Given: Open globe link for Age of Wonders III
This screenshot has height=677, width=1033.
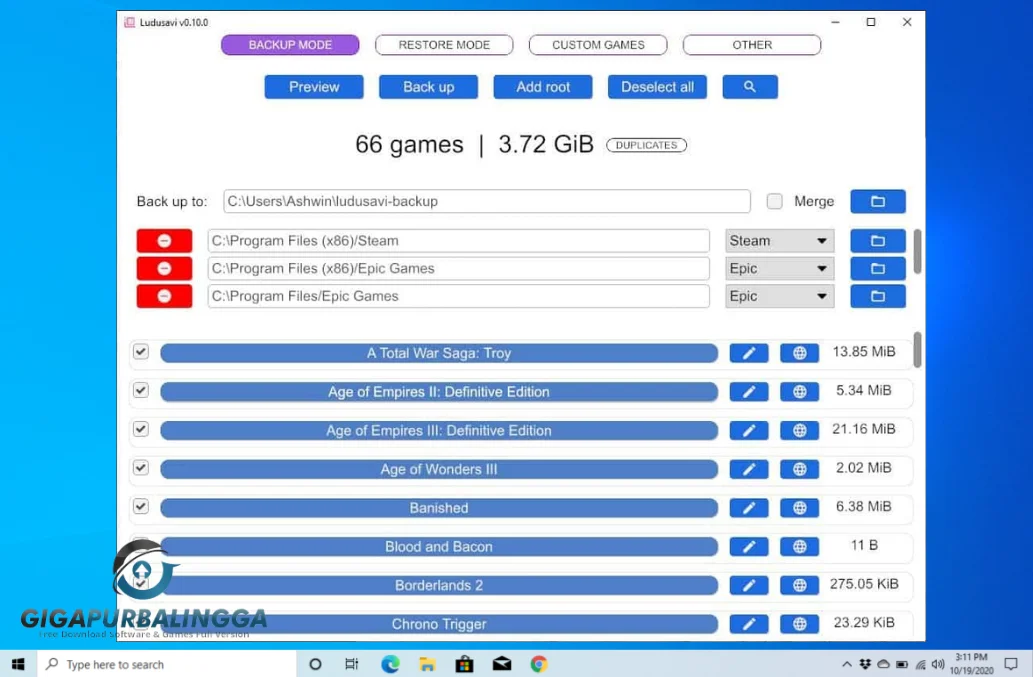Looking at the screenshot, I should click(799, 470).
